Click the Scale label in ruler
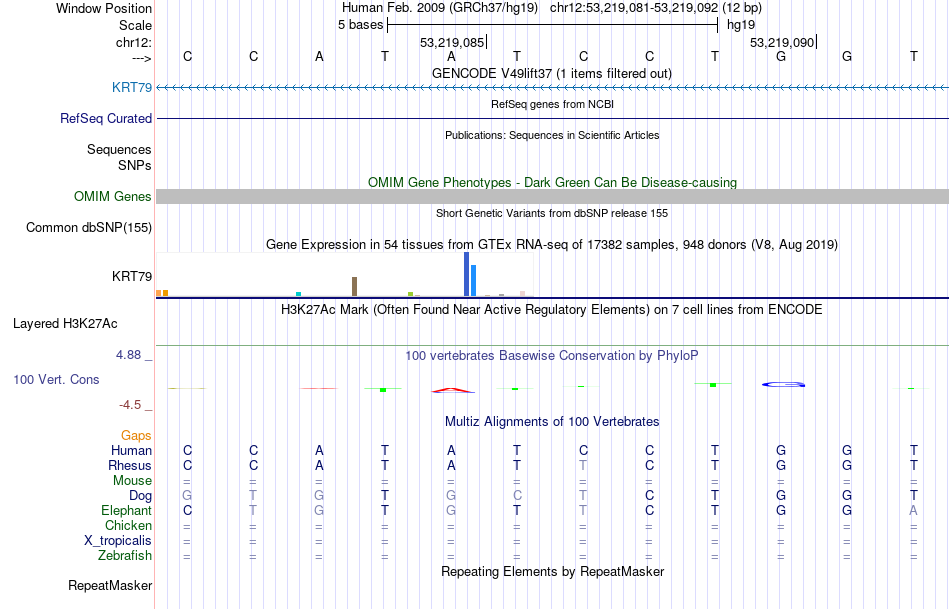950x609 pixels. tap(135, 25)
